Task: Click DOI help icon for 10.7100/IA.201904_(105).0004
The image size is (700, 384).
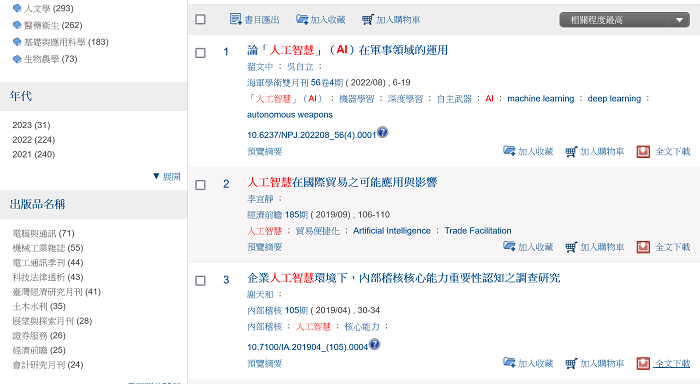Action: 375,344
